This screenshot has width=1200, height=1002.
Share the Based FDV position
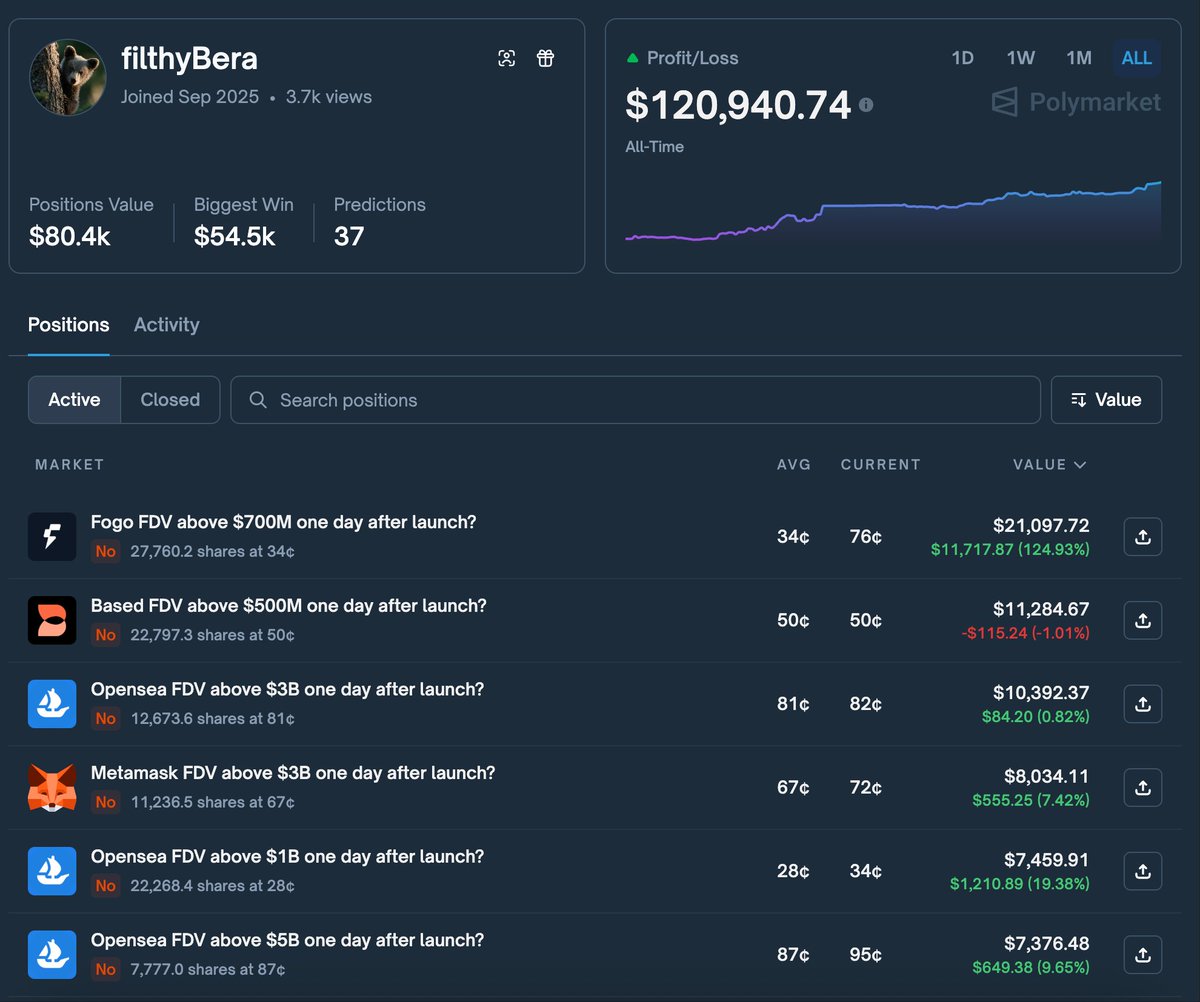coord(1143,620)
